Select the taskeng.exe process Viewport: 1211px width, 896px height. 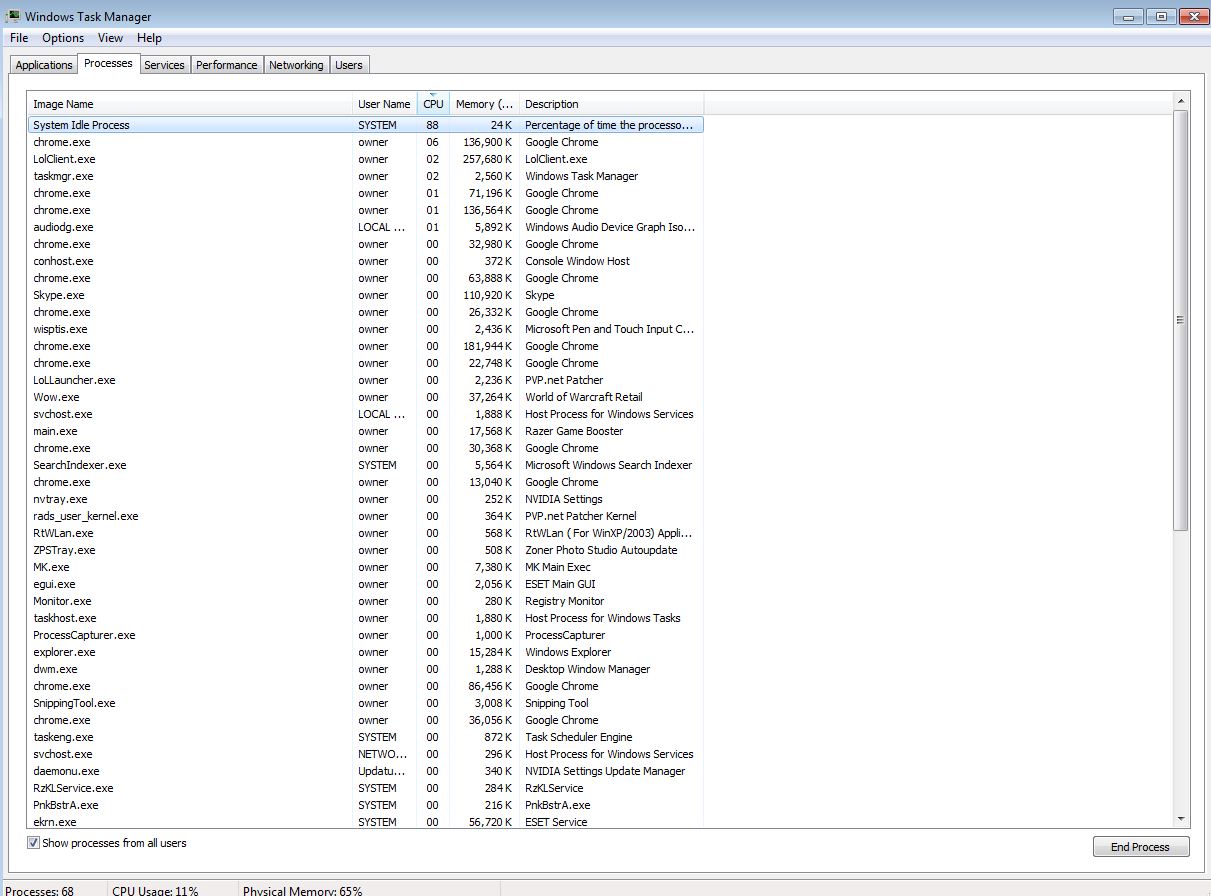(x=365, y=737)
